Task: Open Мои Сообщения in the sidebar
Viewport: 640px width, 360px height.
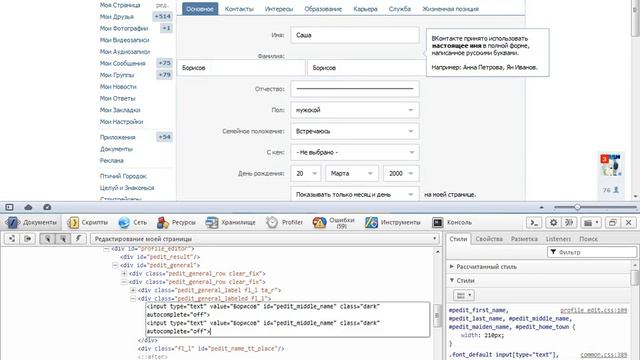Action: [122, 63]
